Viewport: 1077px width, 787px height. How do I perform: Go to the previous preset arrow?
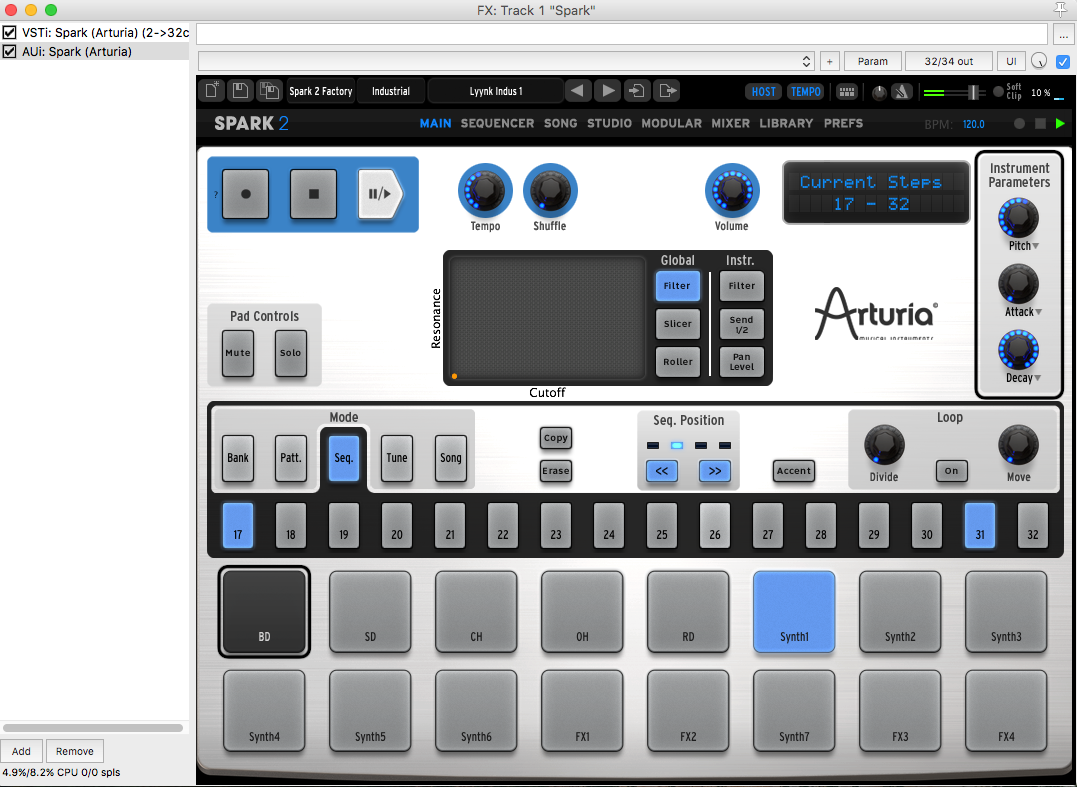coord(578,91)
